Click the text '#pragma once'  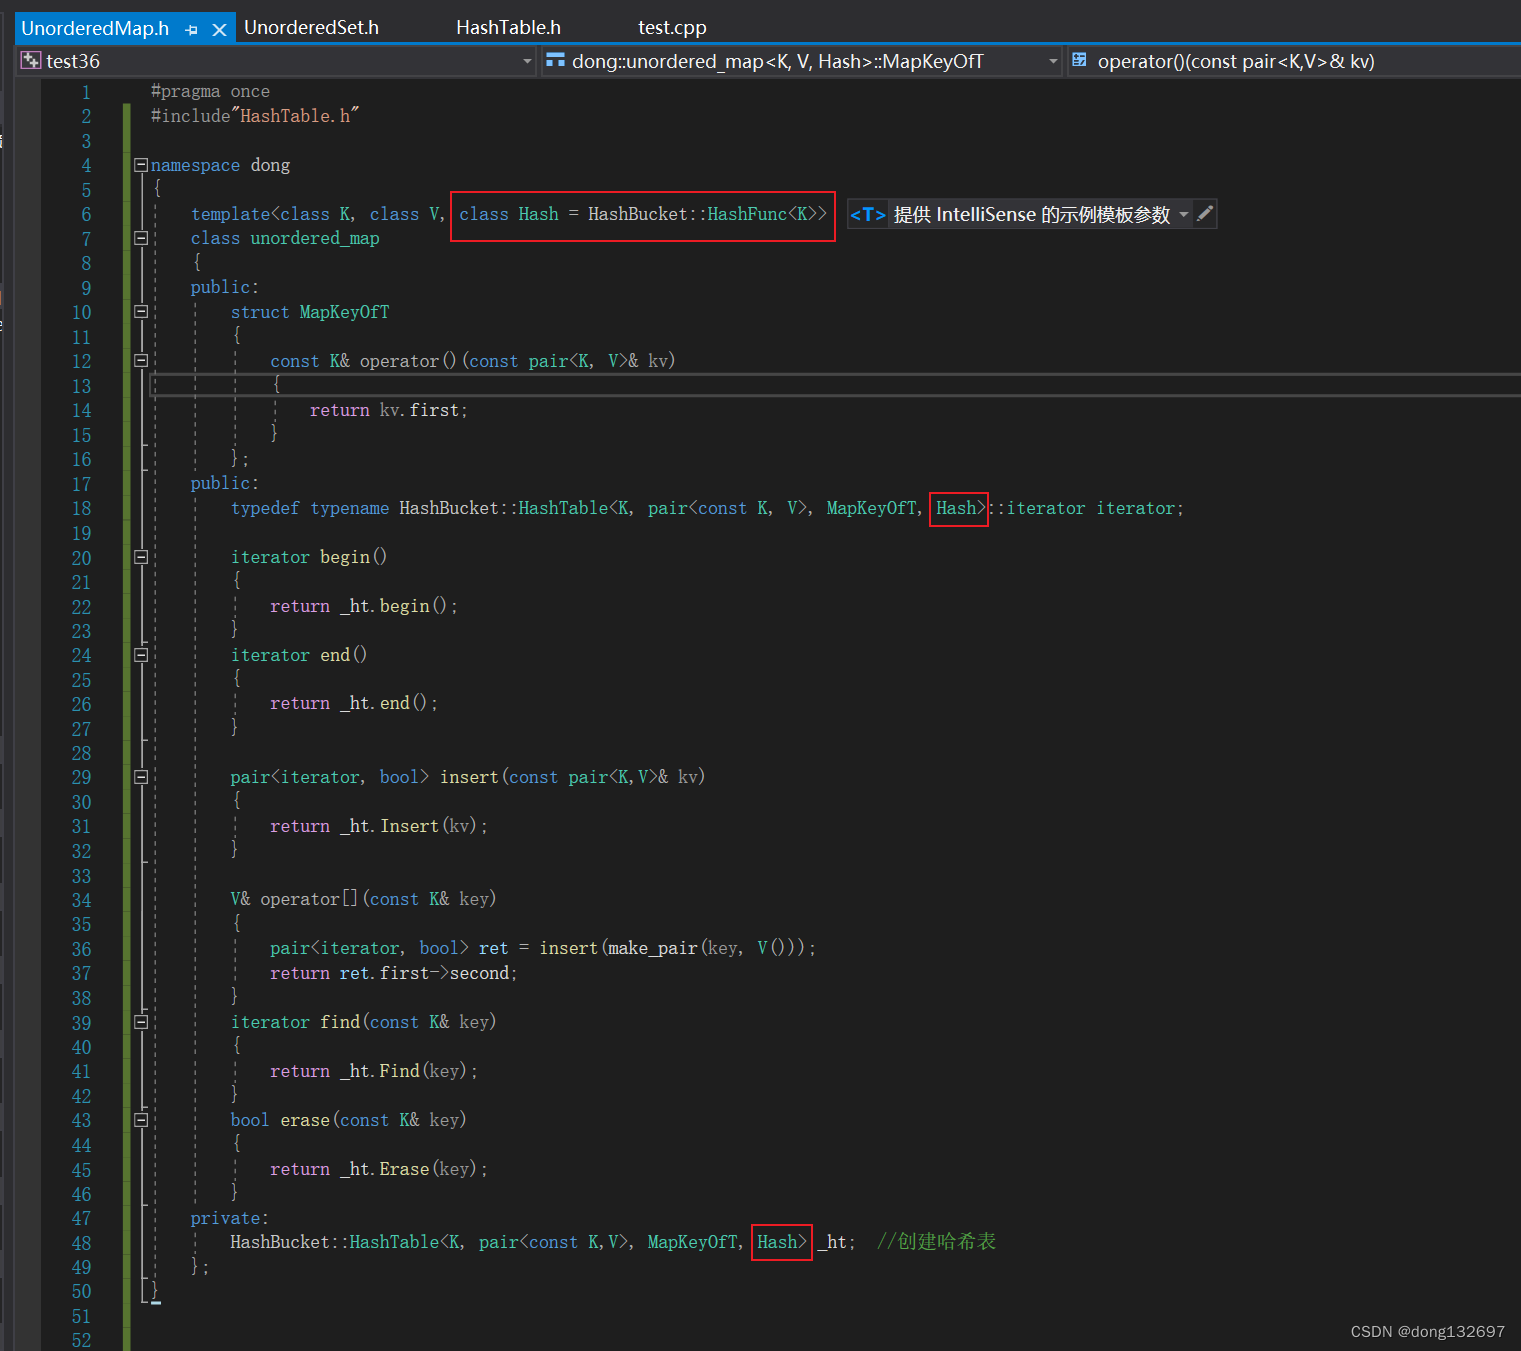210,92
